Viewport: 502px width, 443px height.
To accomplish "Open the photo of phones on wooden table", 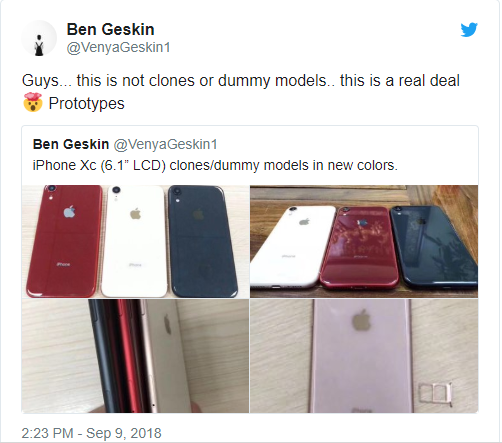I will point(364,241).
